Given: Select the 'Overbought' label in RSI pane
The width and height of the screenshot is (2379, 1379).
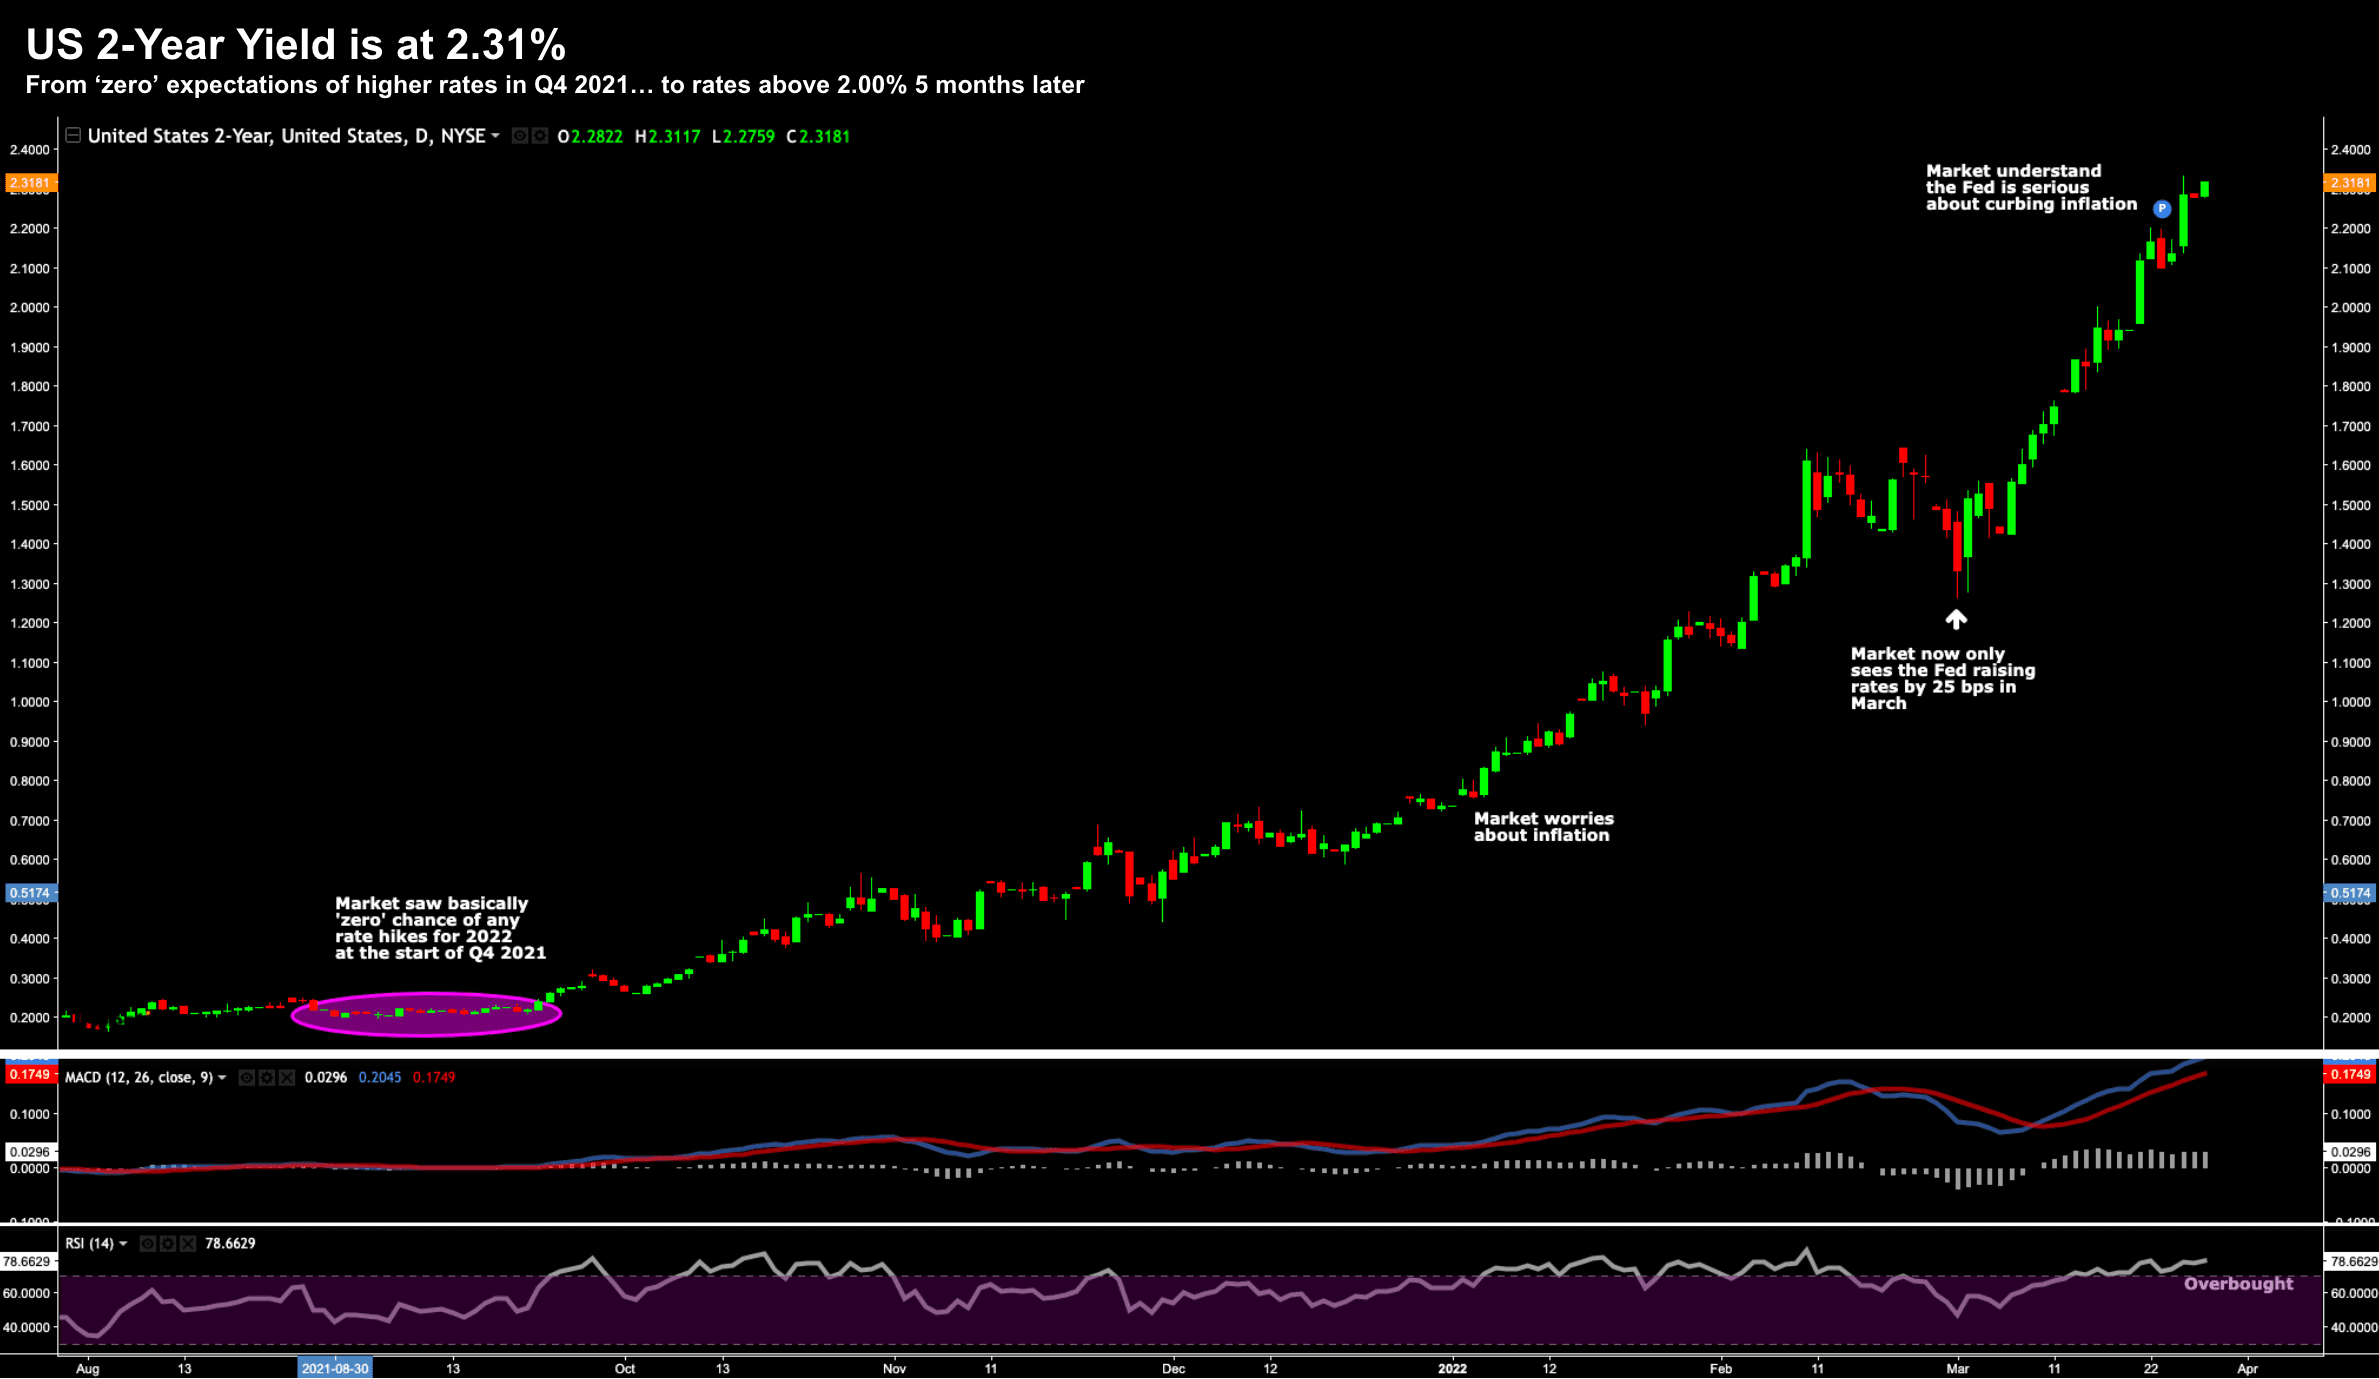Looking at the screenshot, I should [2238, 1283].
